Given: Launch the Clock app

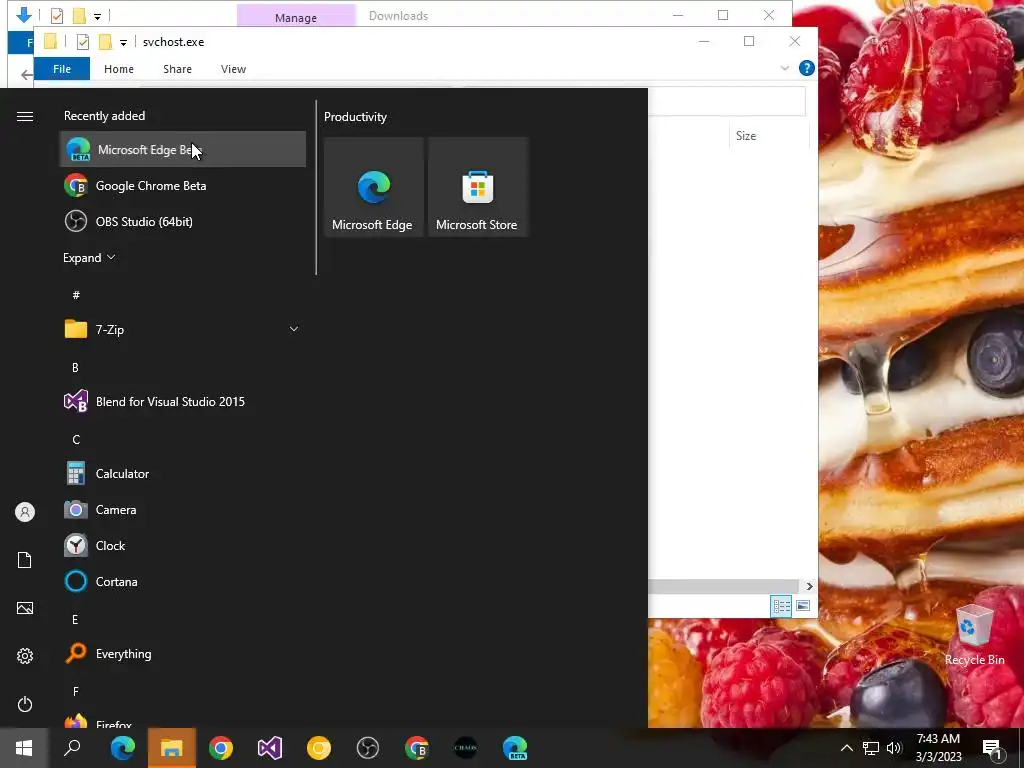Looking at the screenshot, I should pyautogui.click(x=183, y=545).
